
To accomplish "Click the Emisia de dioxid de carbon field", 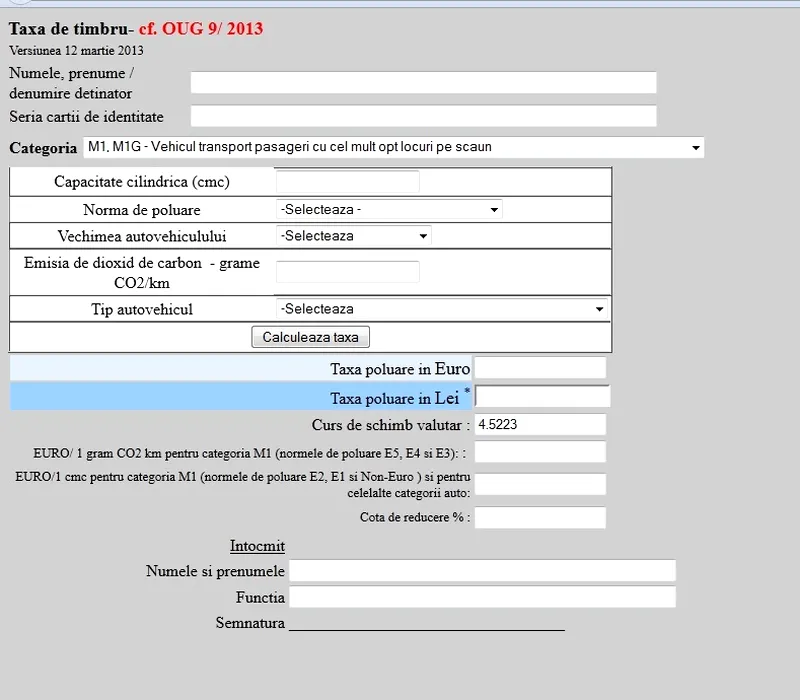I will coord(347,272).
